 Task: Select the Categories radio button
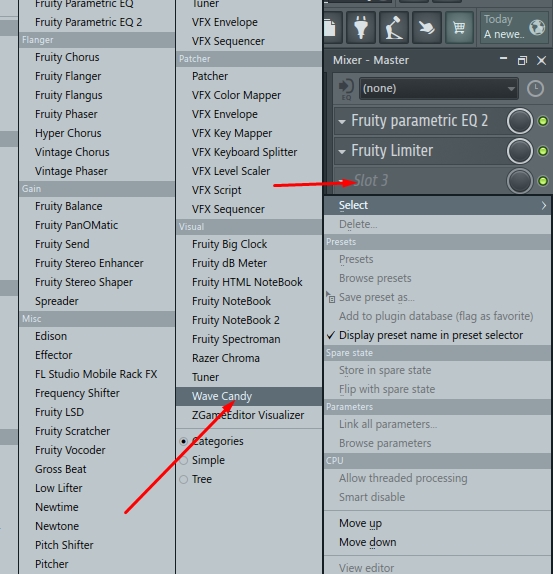(x=184, y=441)
